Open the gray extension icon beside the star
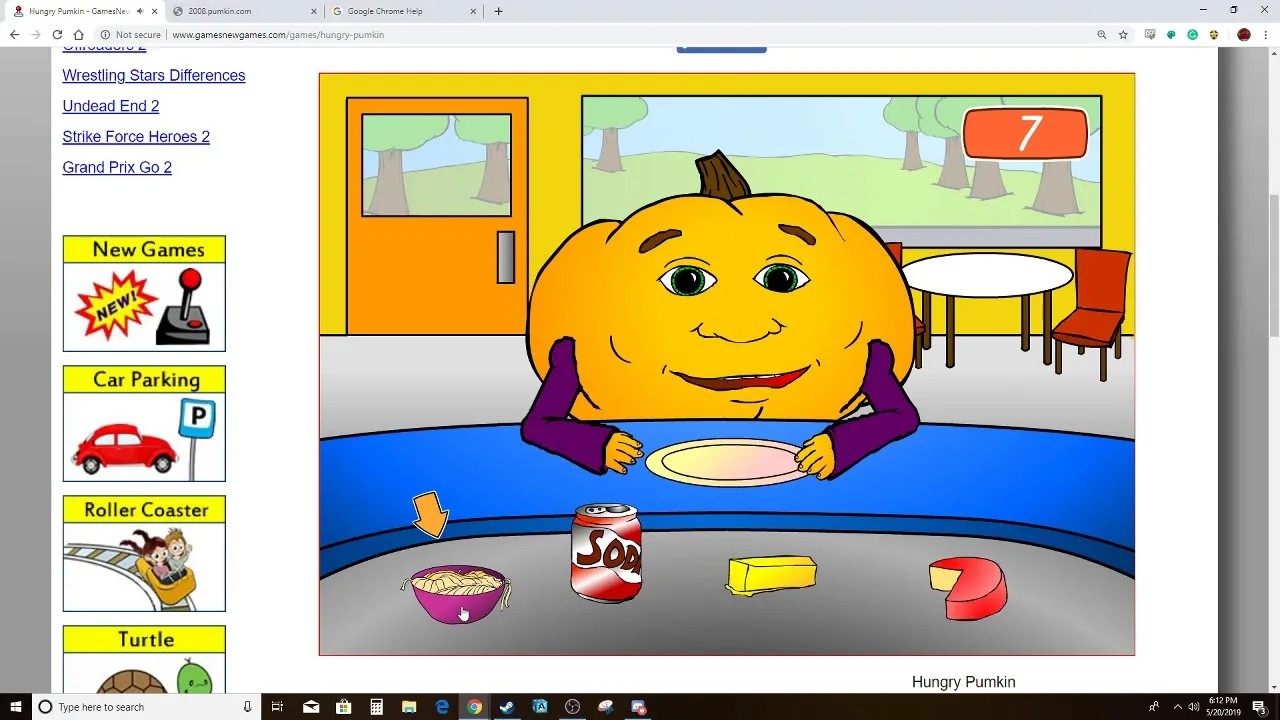Screen dimensions: 1280x720 pyautogui.click(x=1150, y=35)
